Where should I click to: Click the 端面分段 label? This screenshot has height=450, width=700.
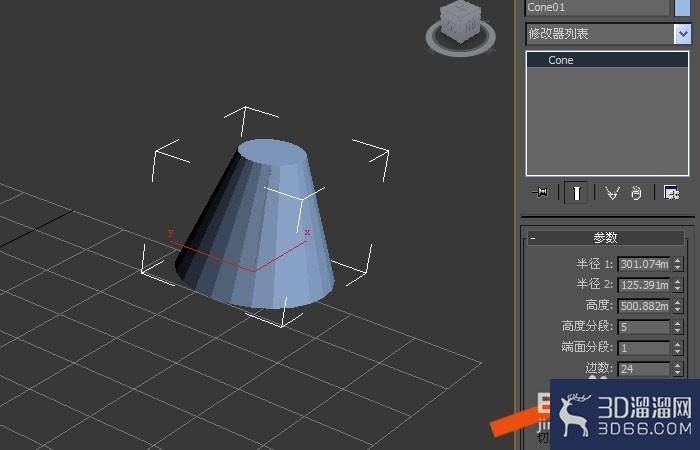tap(588, 347)
